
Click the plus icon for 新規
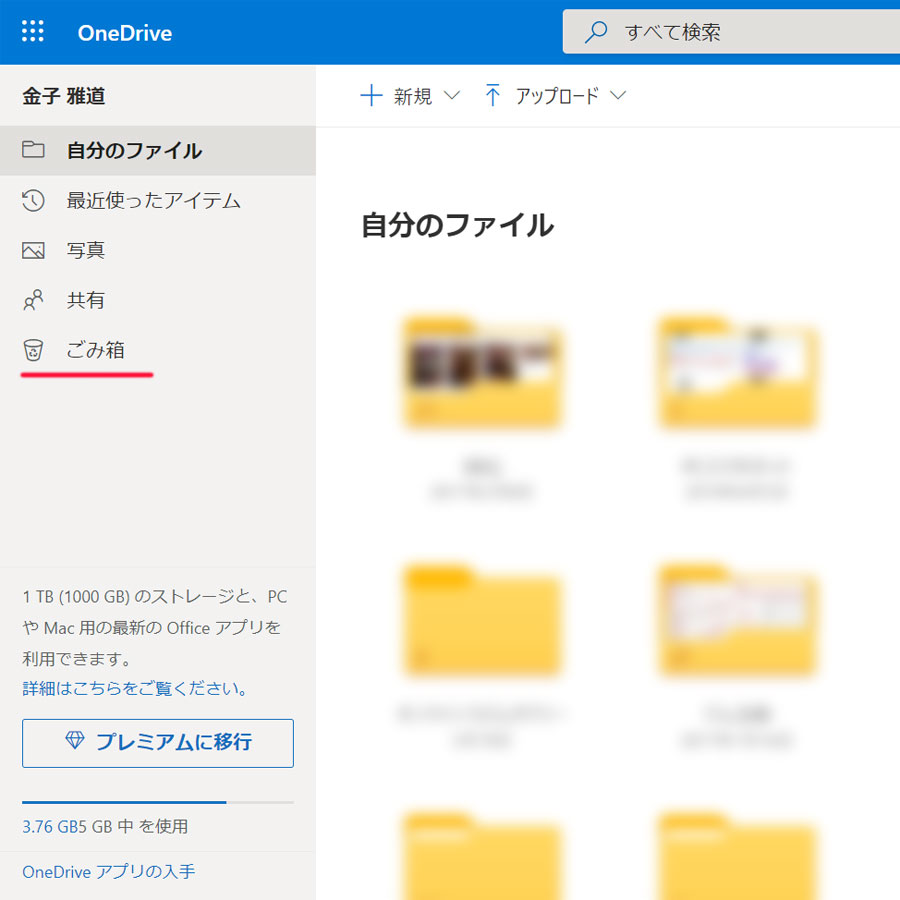(371, 95)
